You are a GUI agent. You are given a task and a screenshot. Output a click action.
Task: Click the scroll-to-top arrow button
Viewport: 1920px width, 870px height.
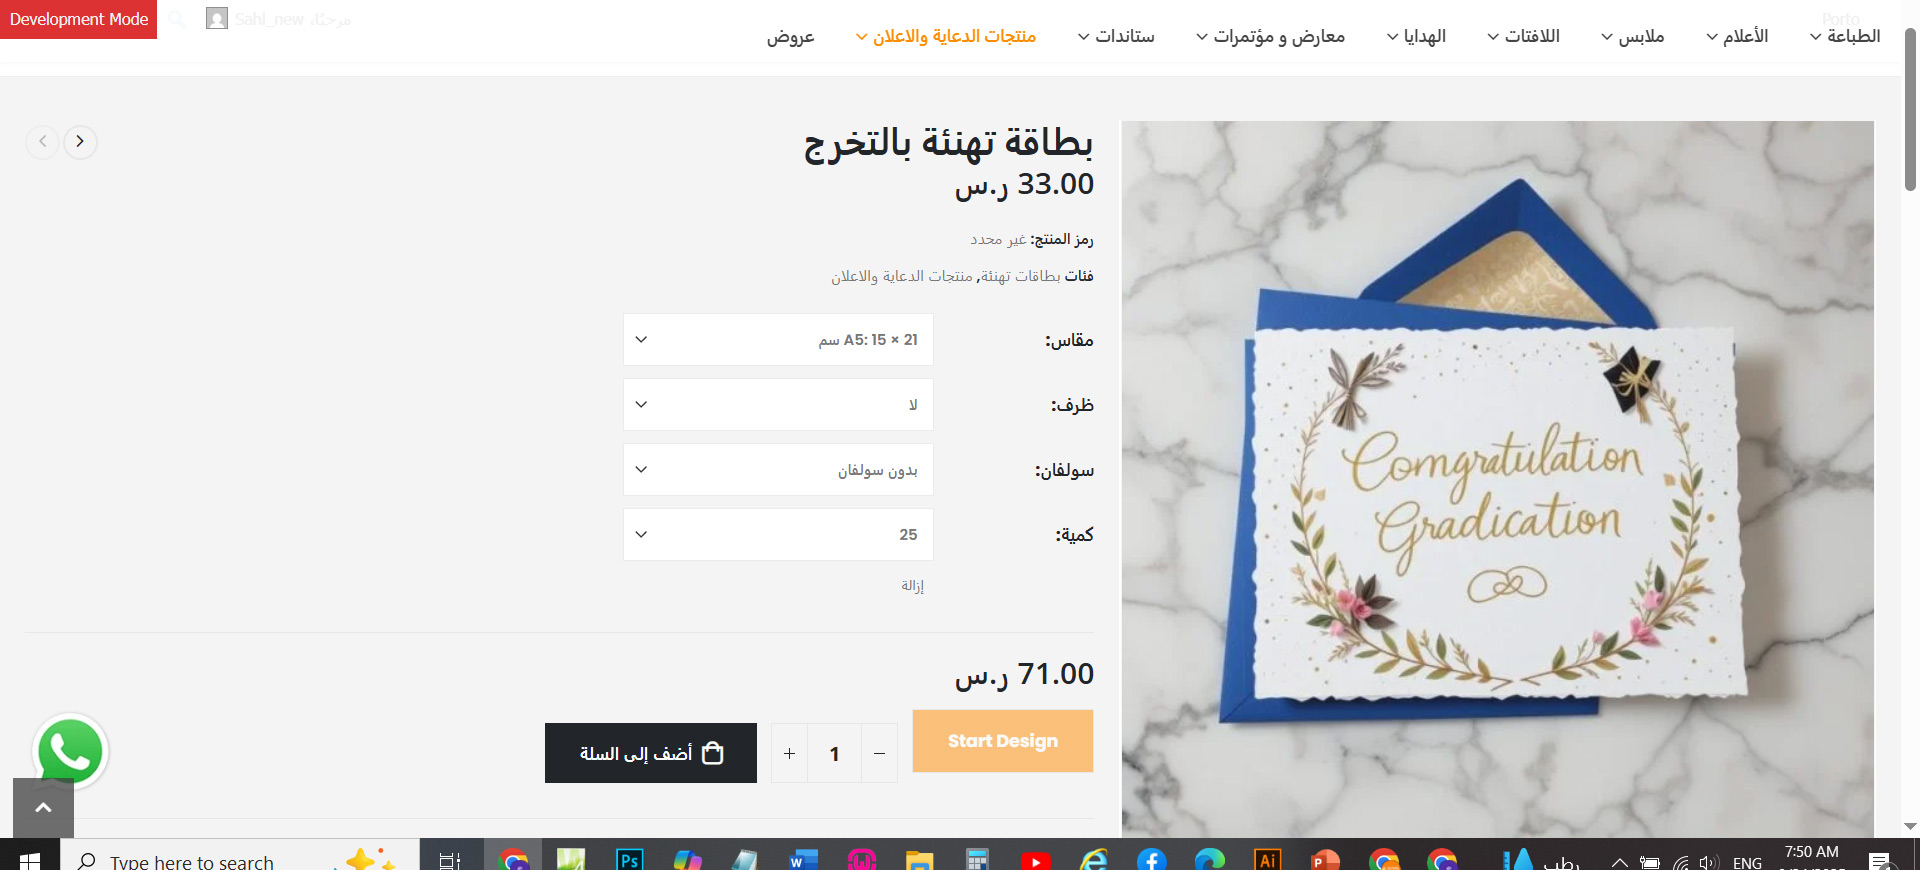point(43,808)
